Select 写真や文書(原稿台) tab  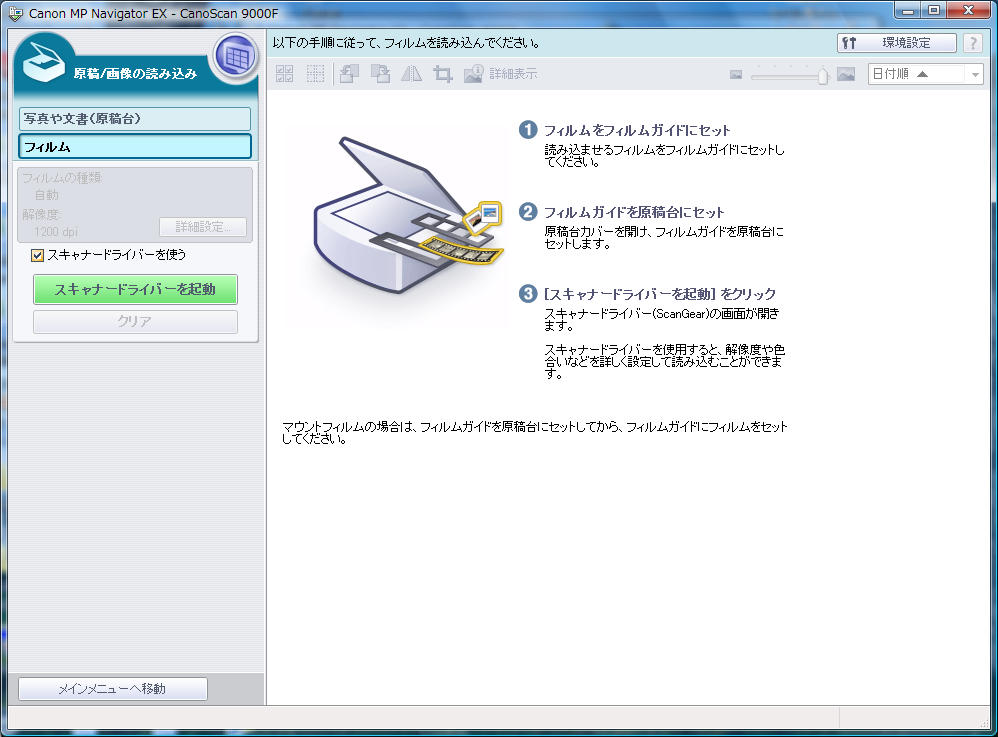coord(135,118)
